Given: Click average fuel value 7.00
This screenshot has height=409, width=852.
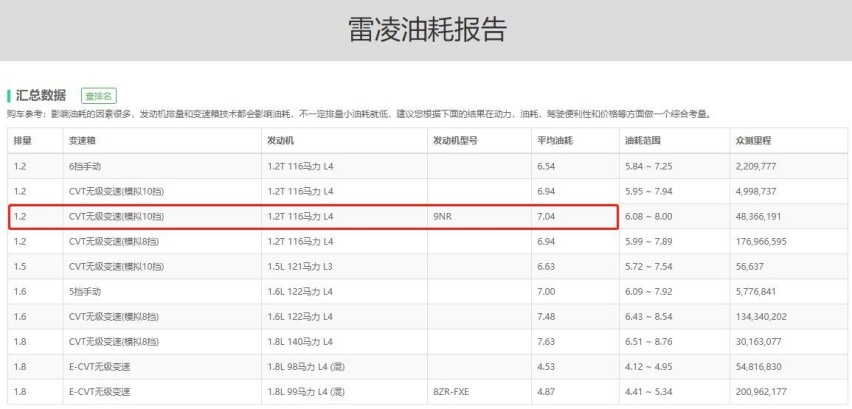Looking at the screenshot, I should 546,292.
